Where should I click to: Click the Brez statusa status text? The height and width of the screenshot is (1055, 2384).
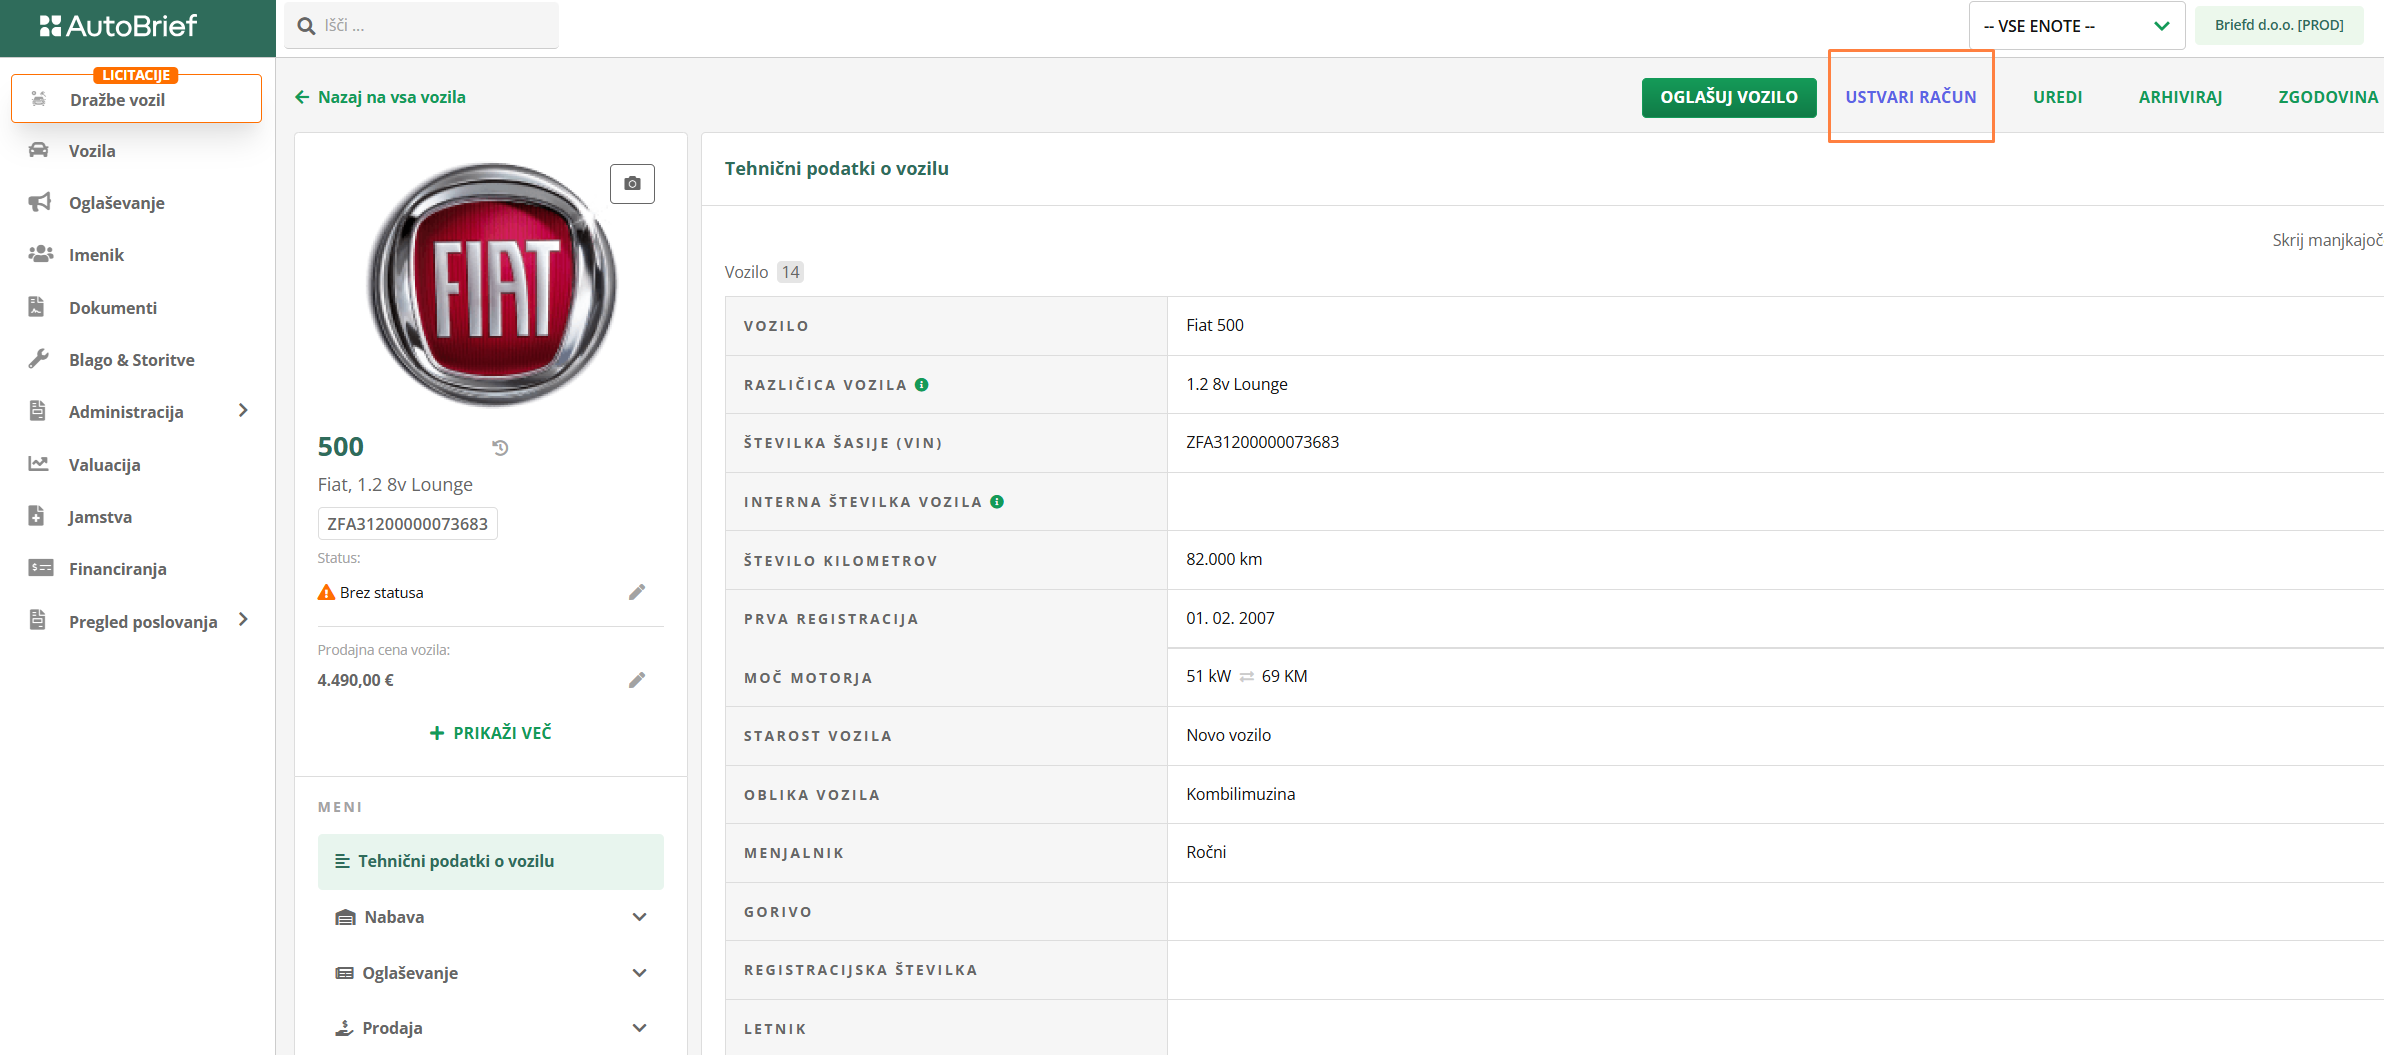point(381,593)
